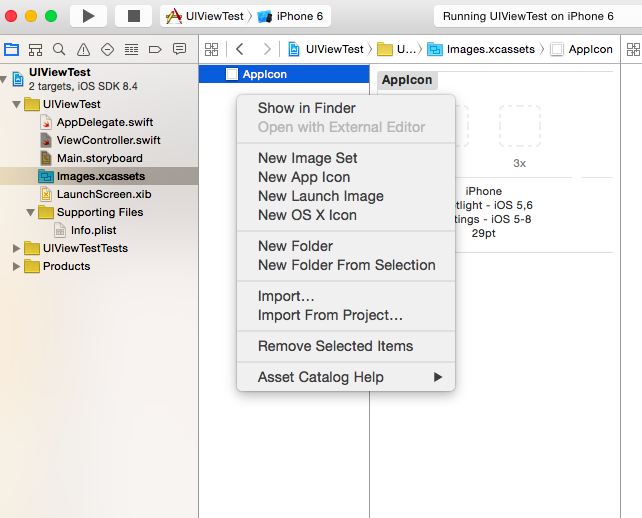Click the 3x icon image well
Viewport: 642px width, 518px height.
click(x=520, y=126)
